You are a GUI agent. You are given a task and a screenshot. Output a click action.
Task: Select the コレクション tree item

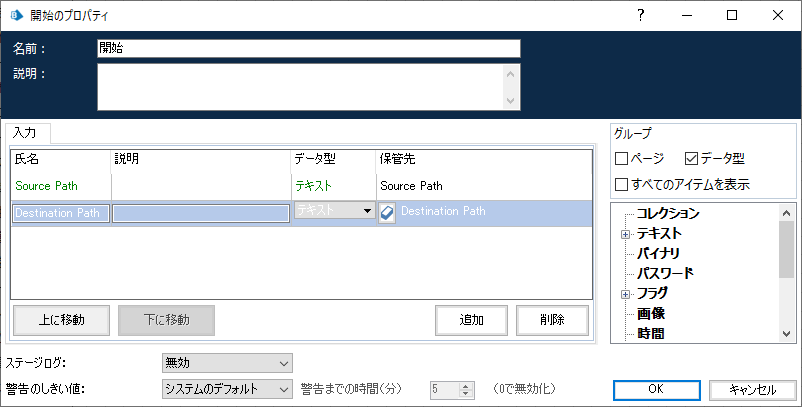[x=668, y=213]
